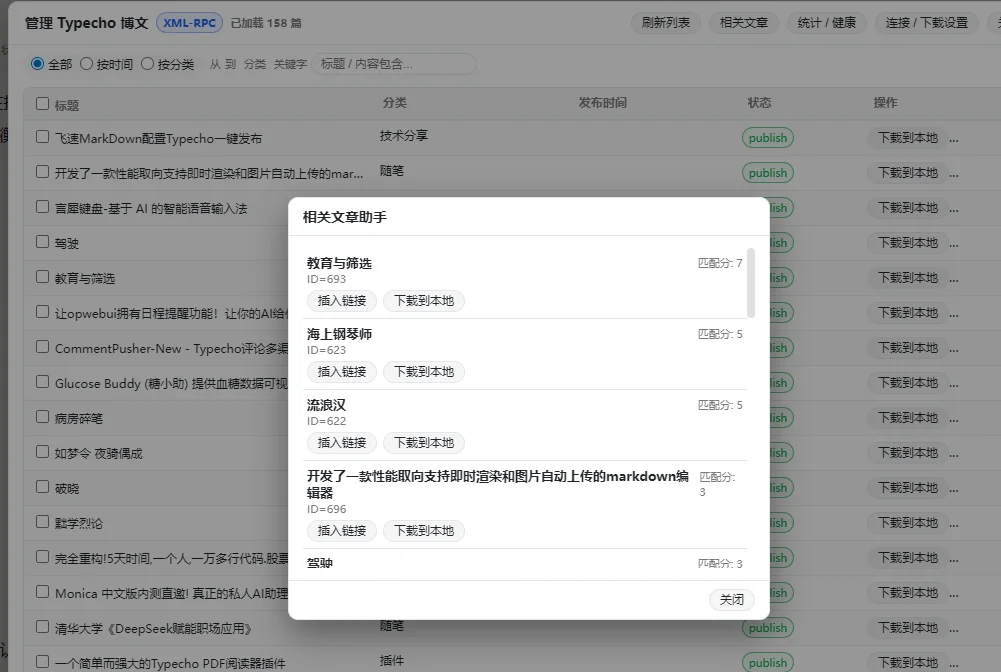Image resolution: width=1001 pixels, height=672 pixels.
Task: Open 连接 / 下载设置
Action: 926,22
